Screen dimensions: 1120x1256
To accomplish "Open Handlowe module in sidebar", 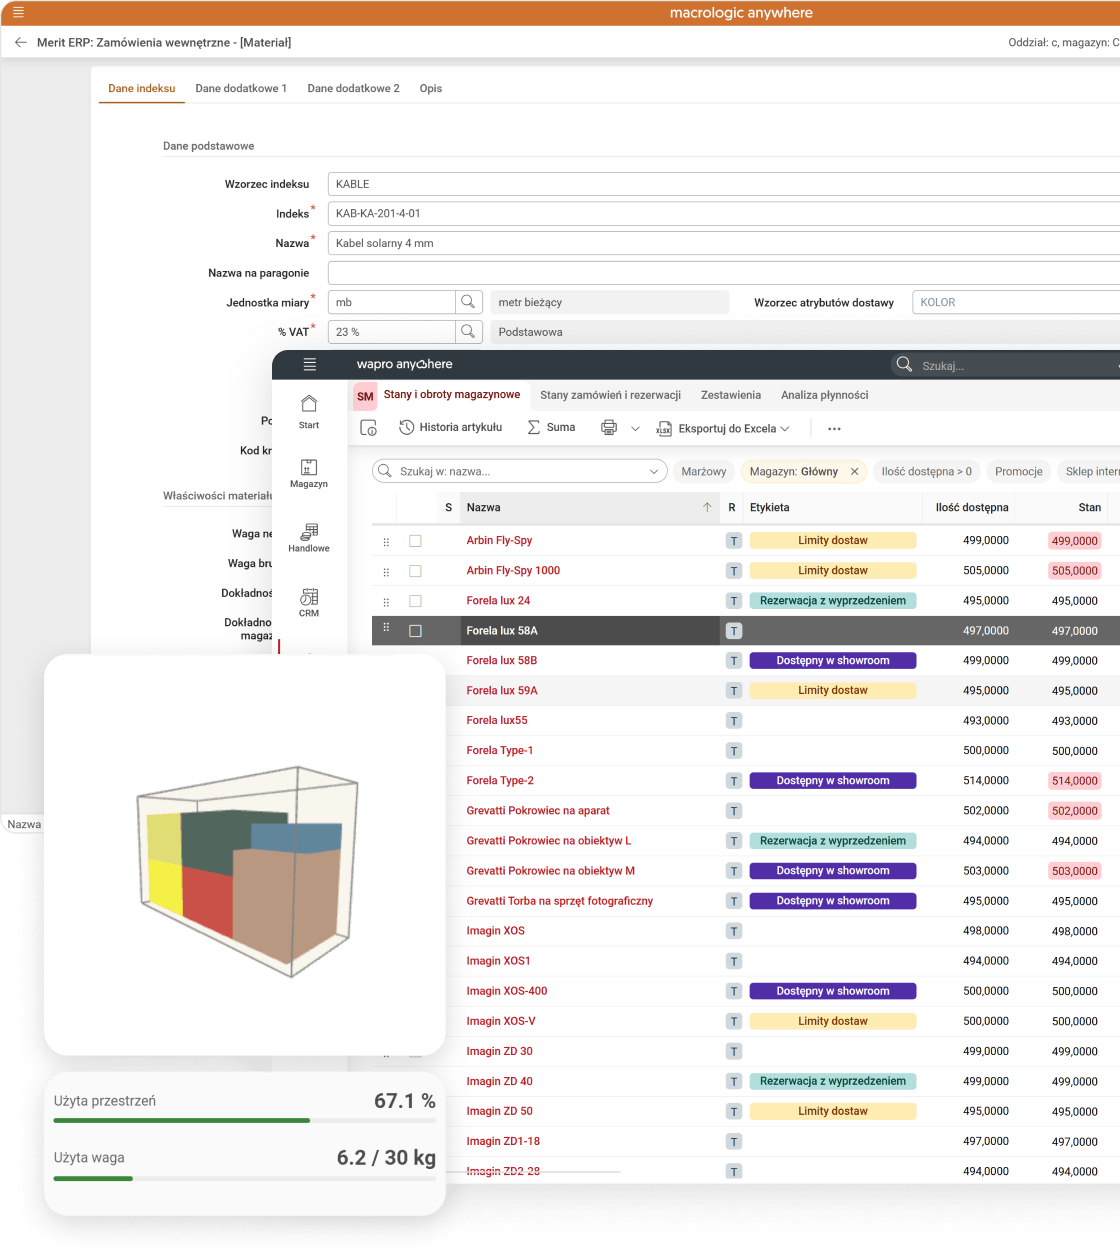I will coord(309,537).
